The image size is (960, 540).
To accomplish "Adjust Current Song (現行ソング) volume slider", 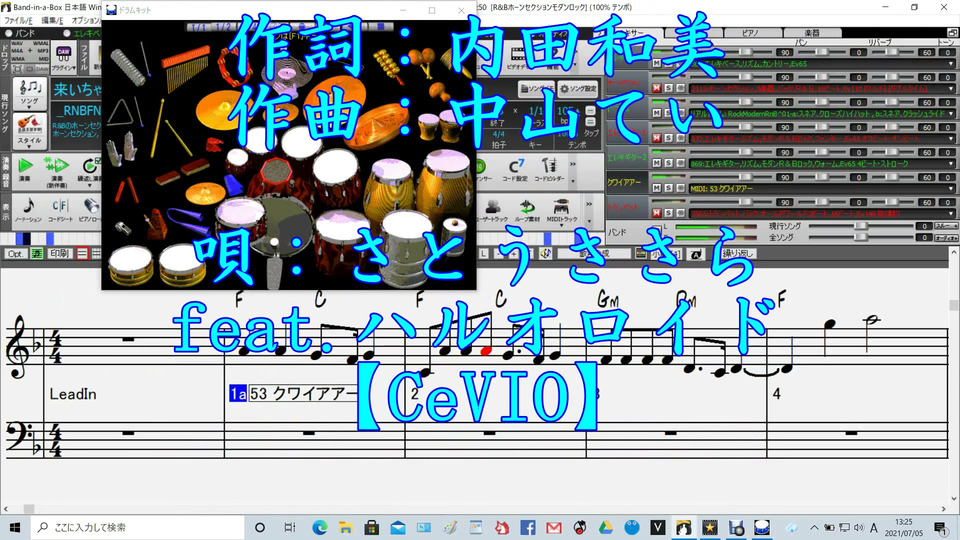I will click(861, 226).
